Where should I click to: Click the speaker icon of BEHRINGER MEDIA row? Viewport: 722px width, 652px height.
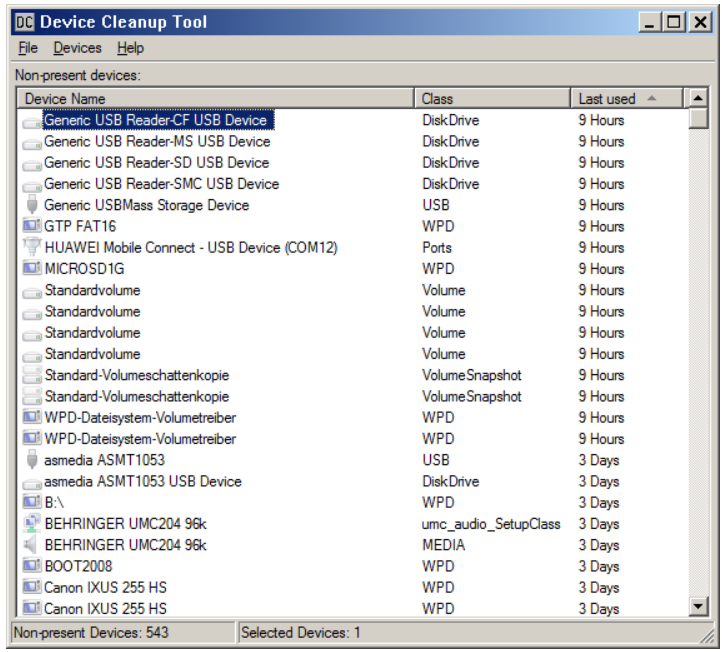30,545
